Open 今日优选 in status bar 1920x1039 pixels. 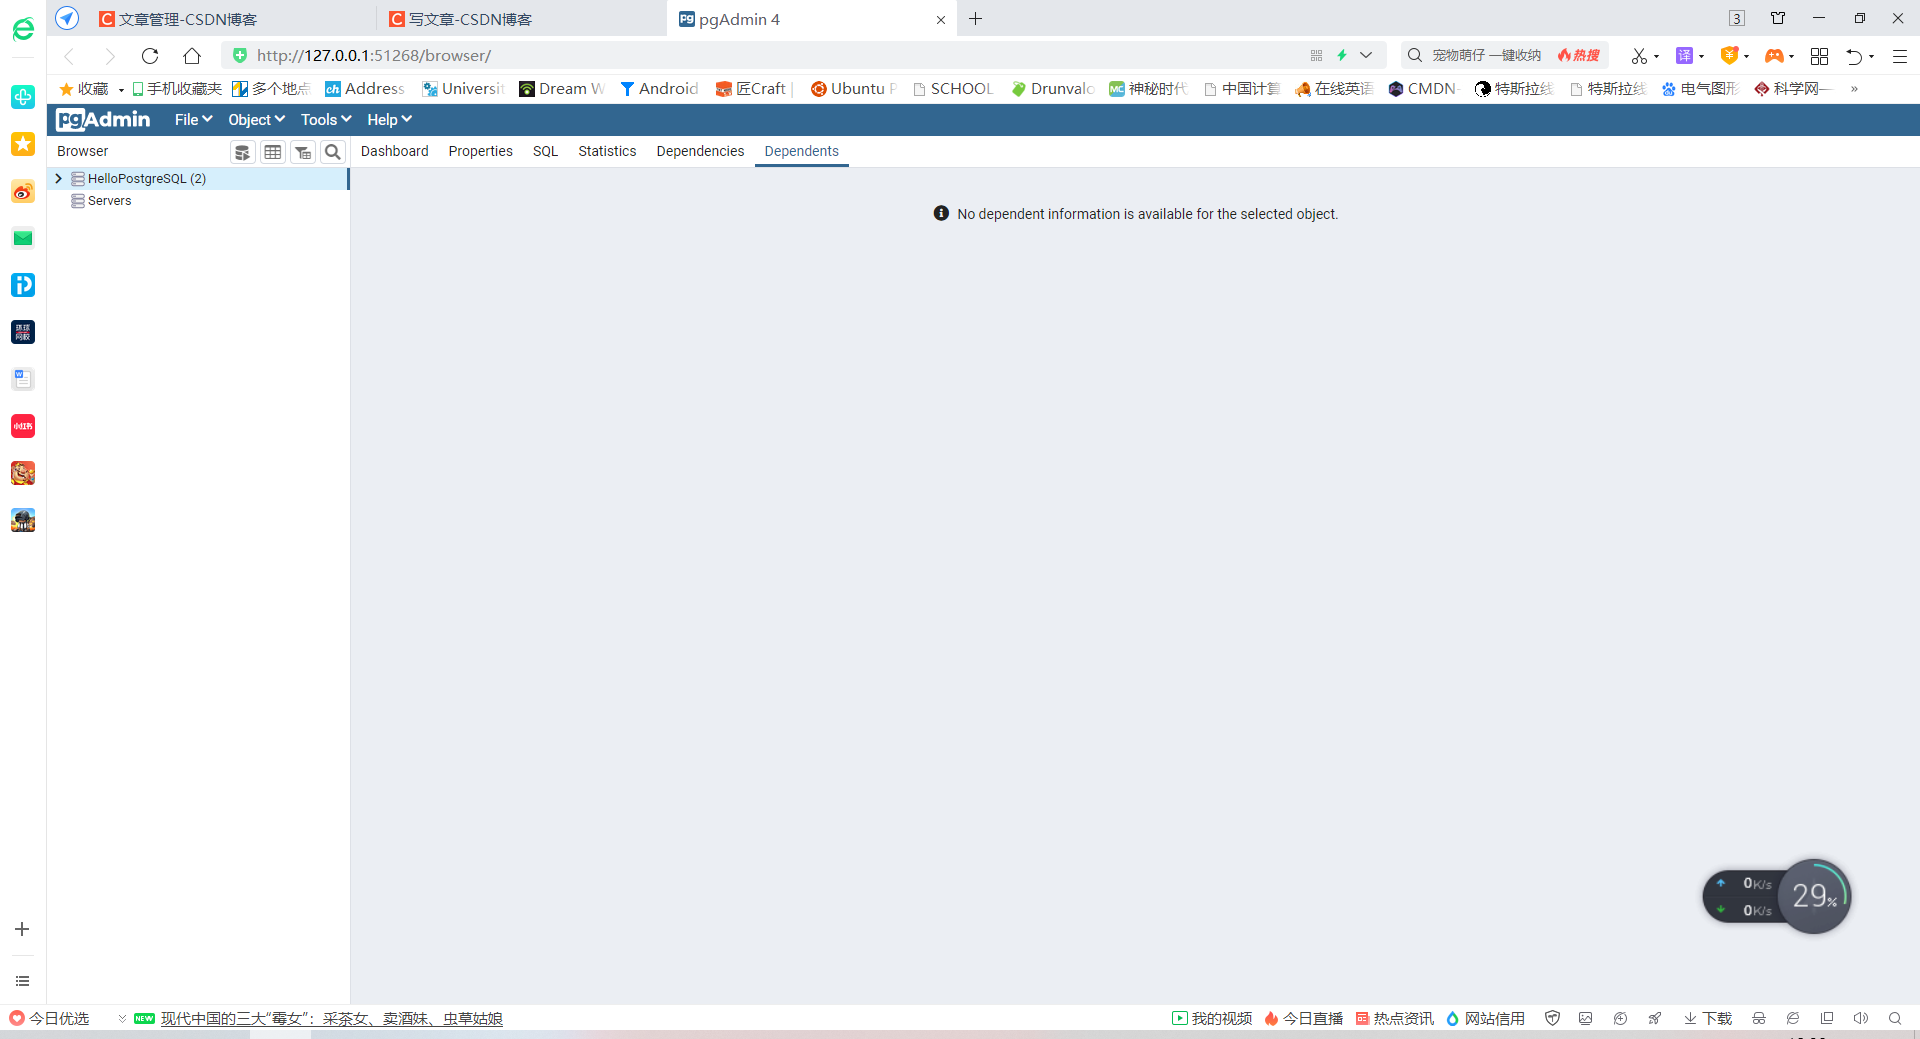coord(49,1018)
